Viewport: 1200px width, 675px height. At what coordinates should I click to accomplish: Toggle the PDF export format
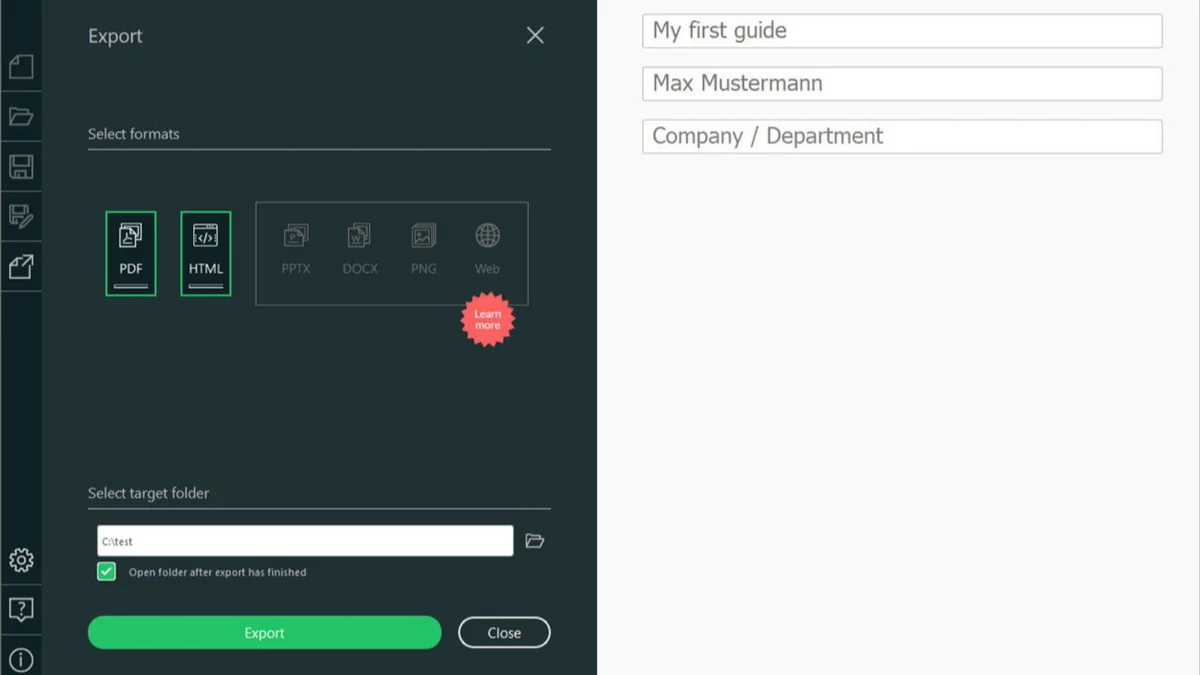pyautogui.click(x=131, y=253)
